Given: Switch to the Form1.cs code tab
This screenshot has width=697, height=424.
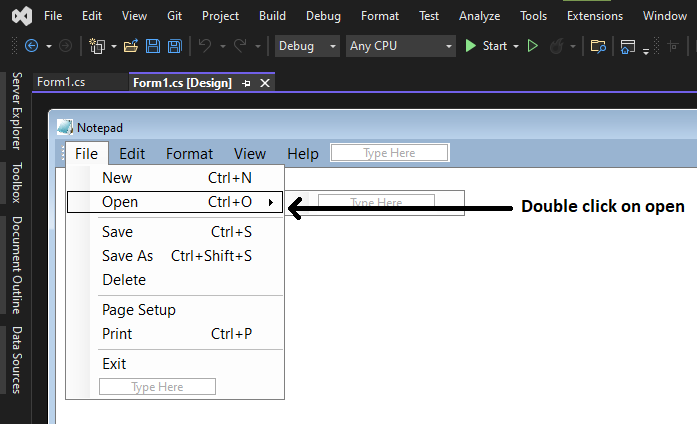Looking at the screenshot, I should click(x=61, y=82).
